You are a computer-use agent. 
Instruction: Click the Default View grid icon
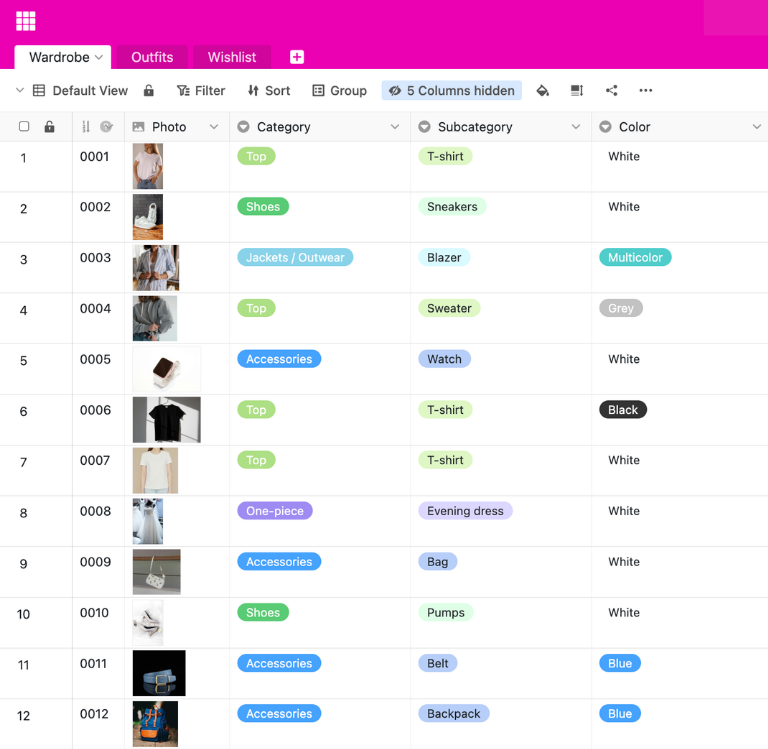[39, 91]
